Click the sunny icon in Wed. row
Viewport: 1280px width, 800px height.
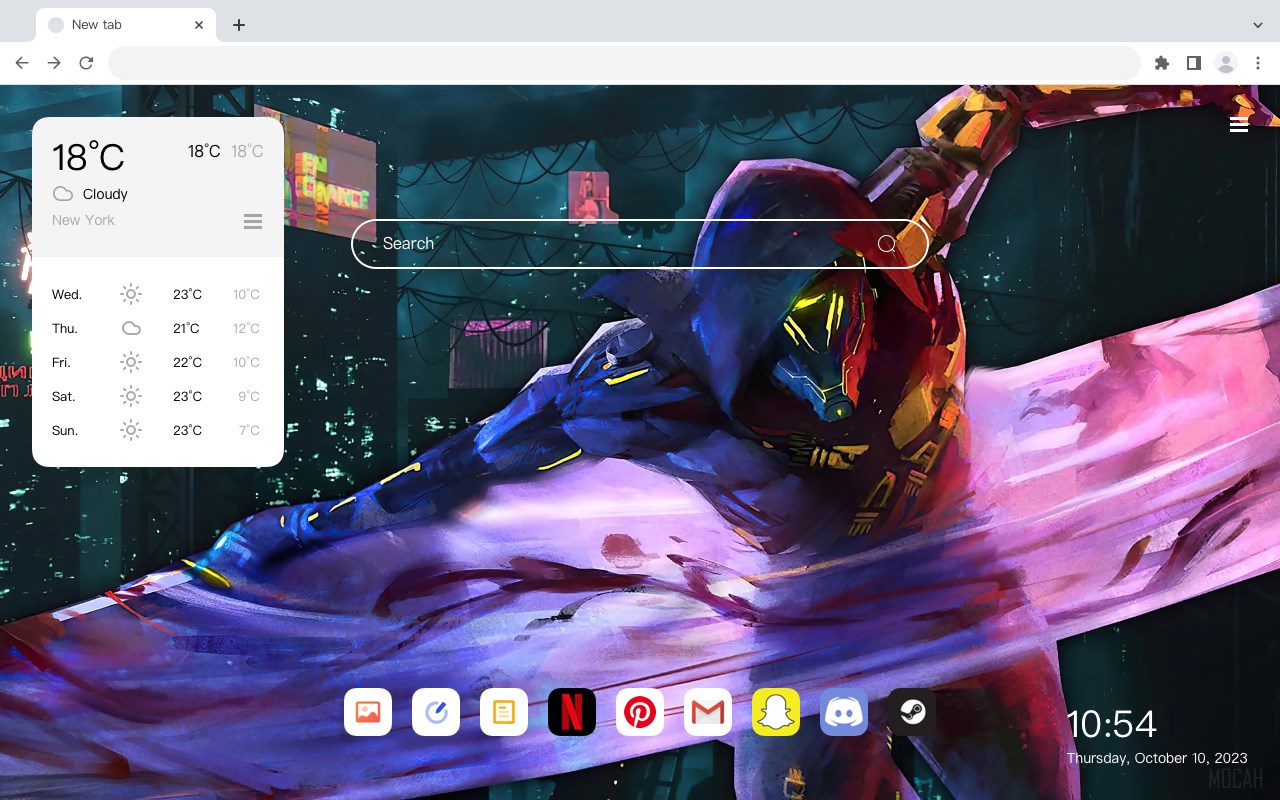pyautogui.click(x=131, y=294)
